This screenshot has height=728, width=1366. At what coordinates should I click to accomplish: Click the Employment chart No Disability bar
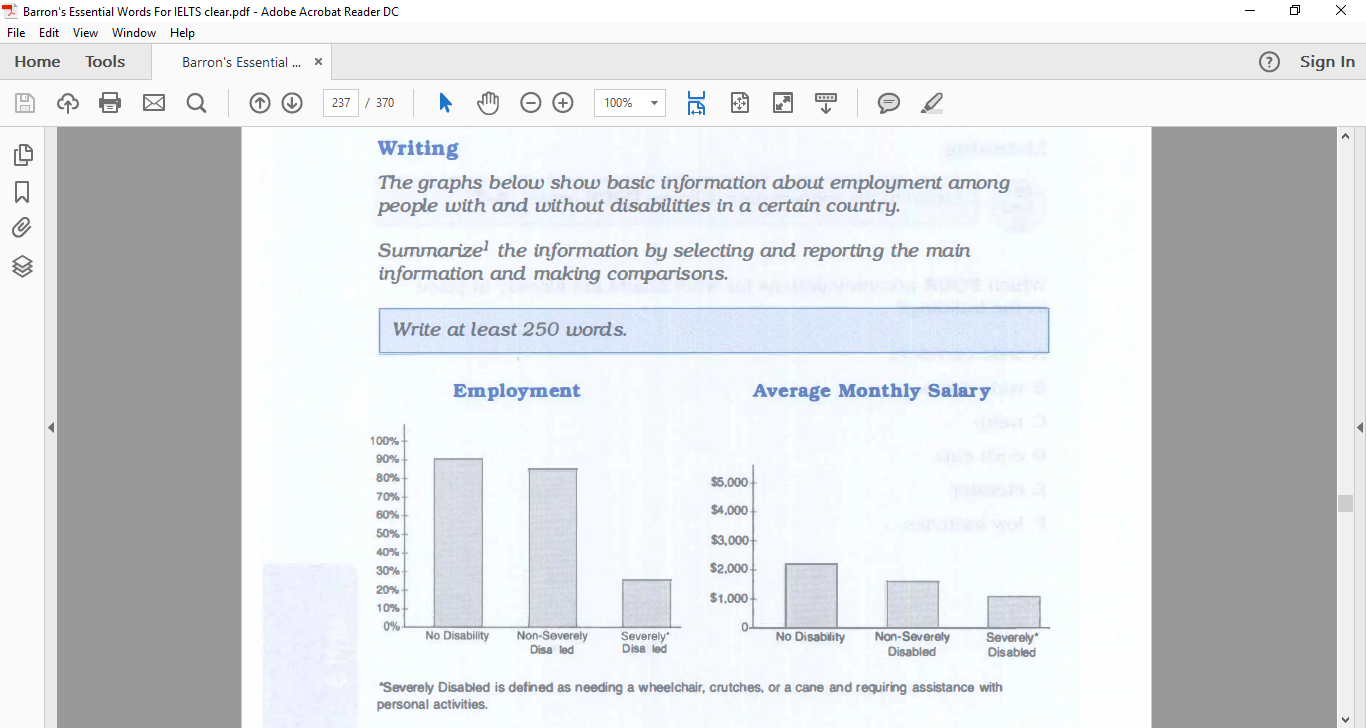pos(458,542)
